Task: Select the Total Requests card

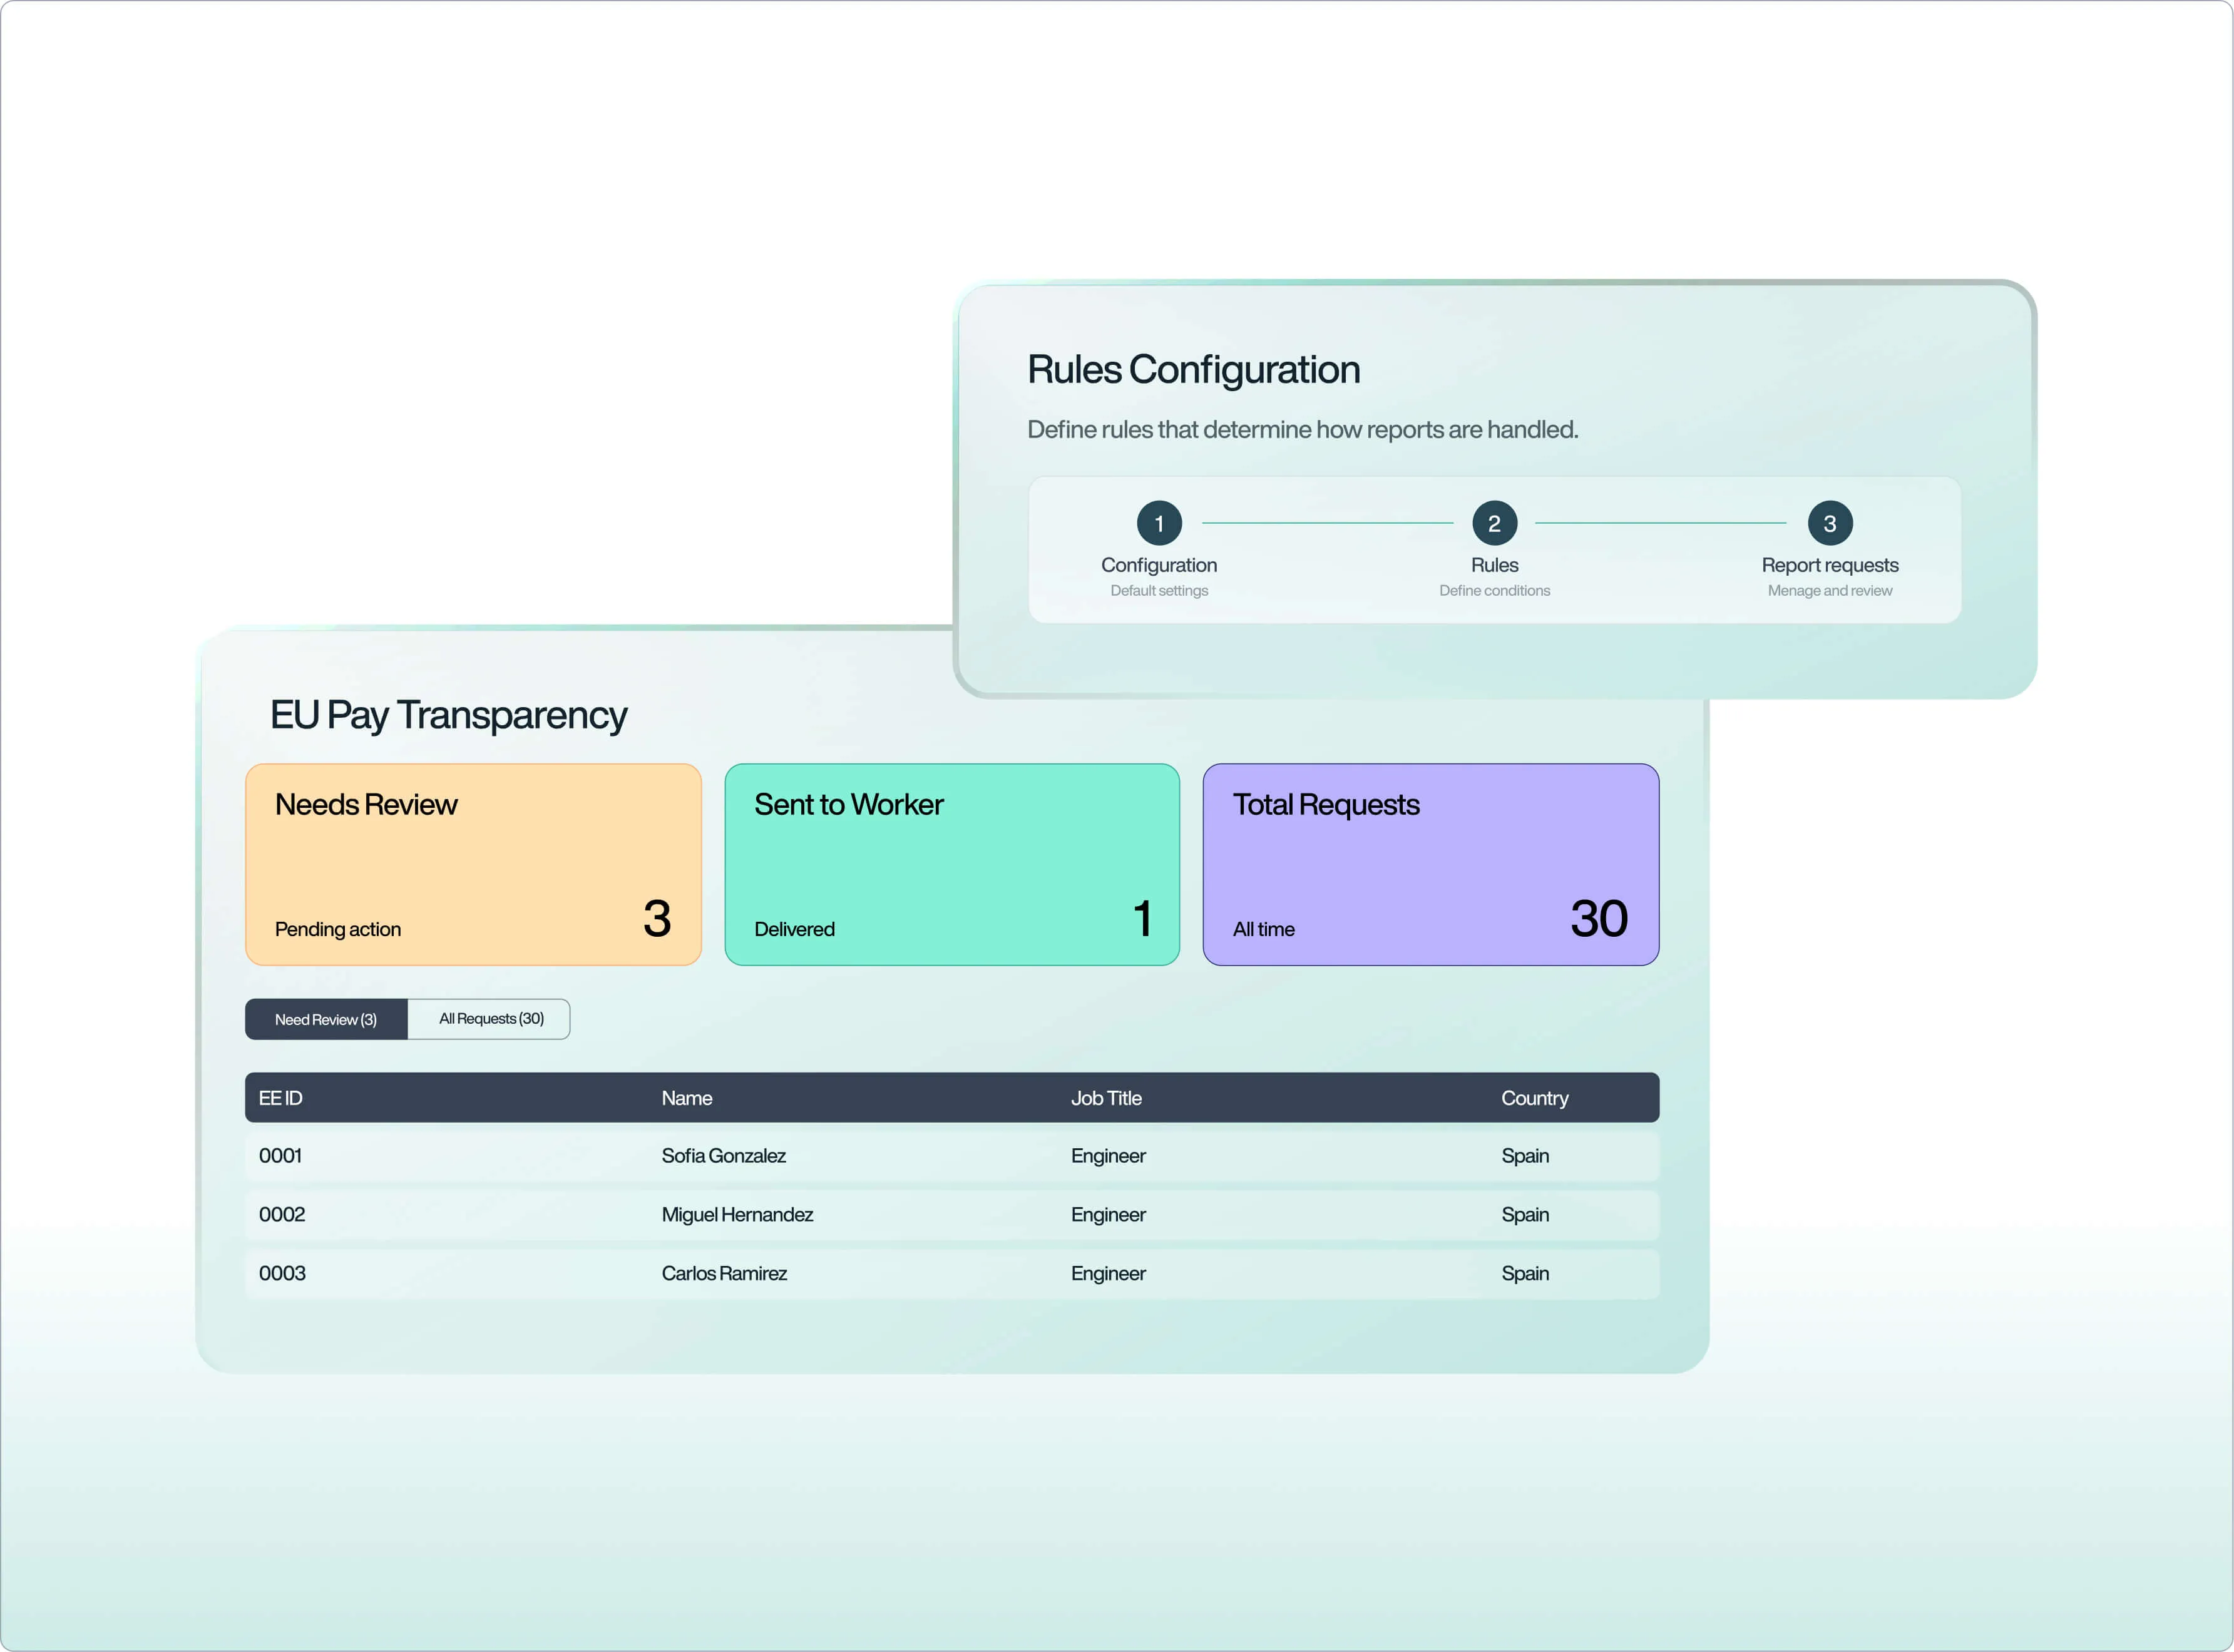Action: [x=1431, y=864]
